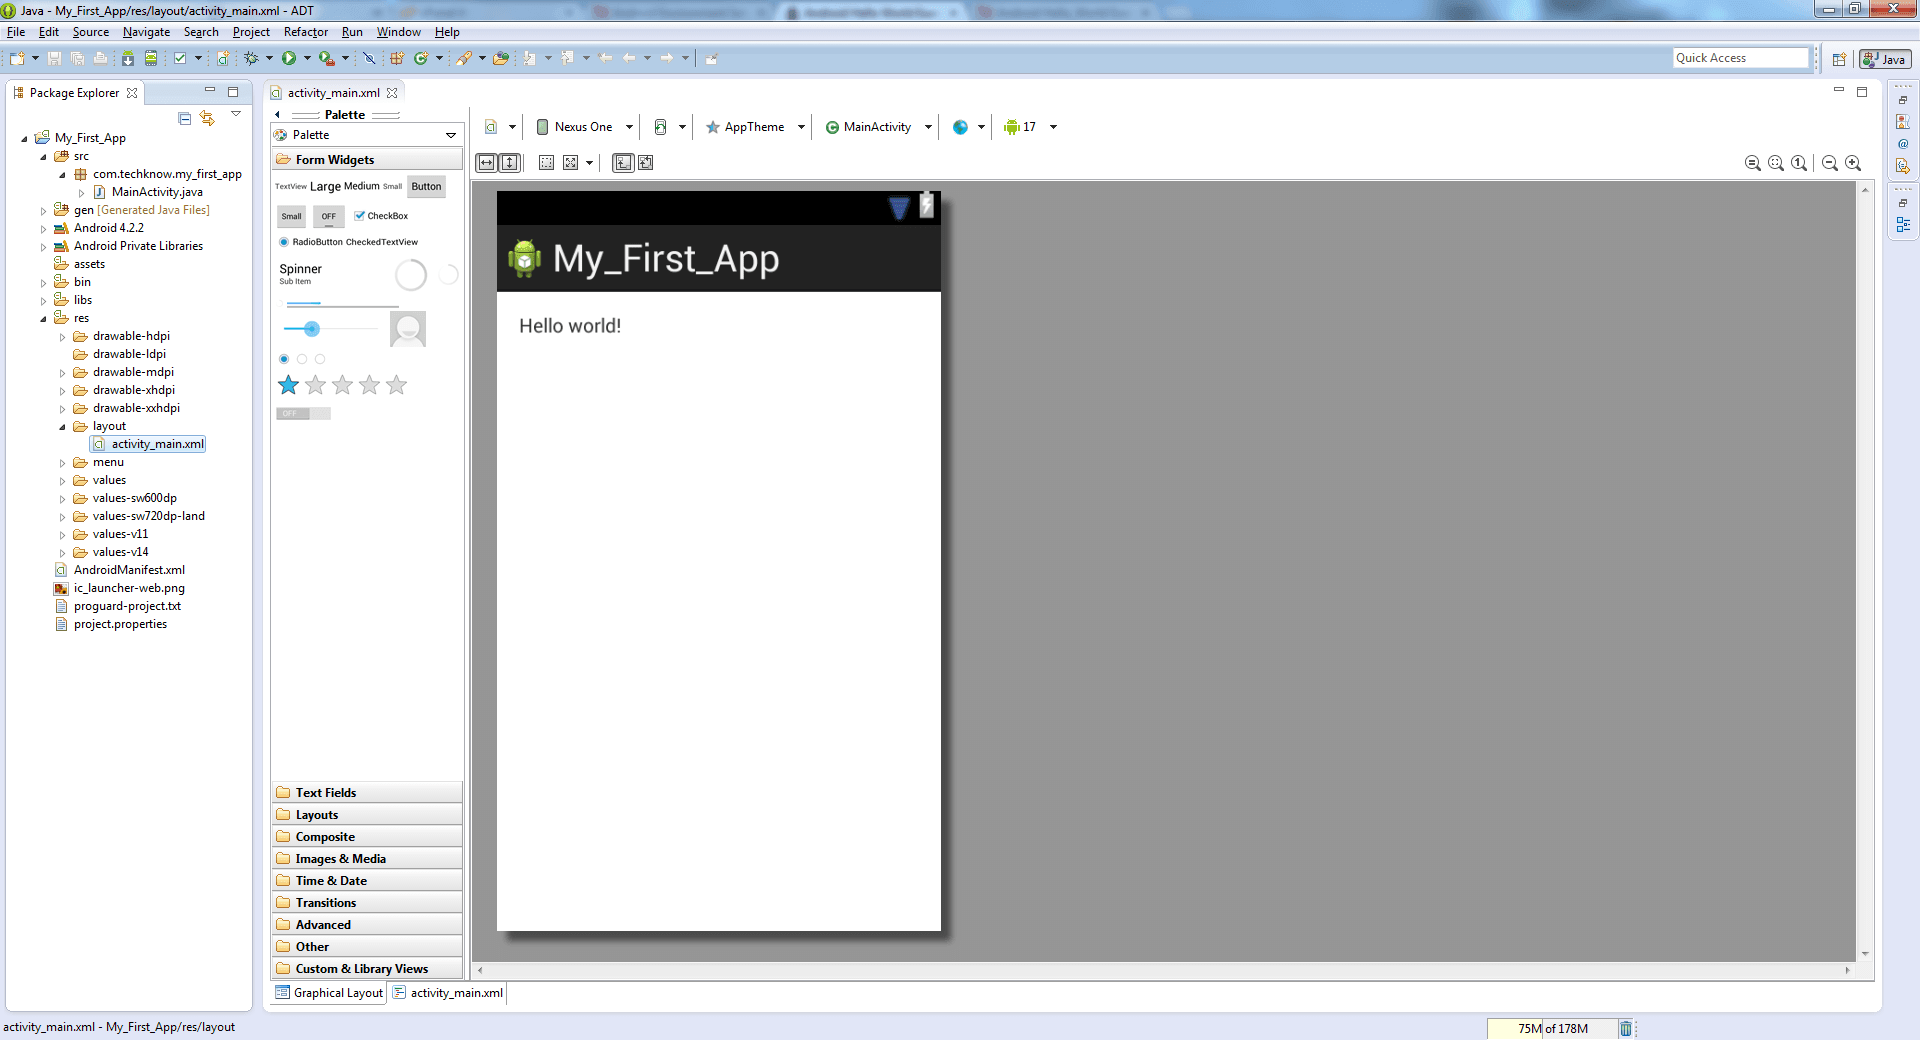Click the Emulate Real Size zoom icon
The height and width of the screenshot is (1040, 1923).
click(x=1753, y=163)
